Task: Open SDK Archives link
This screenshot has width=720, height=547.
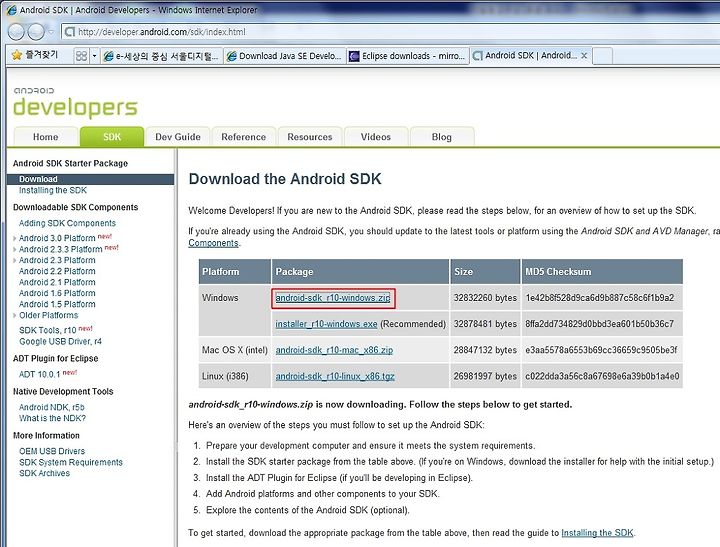Action: coord(45,473)
